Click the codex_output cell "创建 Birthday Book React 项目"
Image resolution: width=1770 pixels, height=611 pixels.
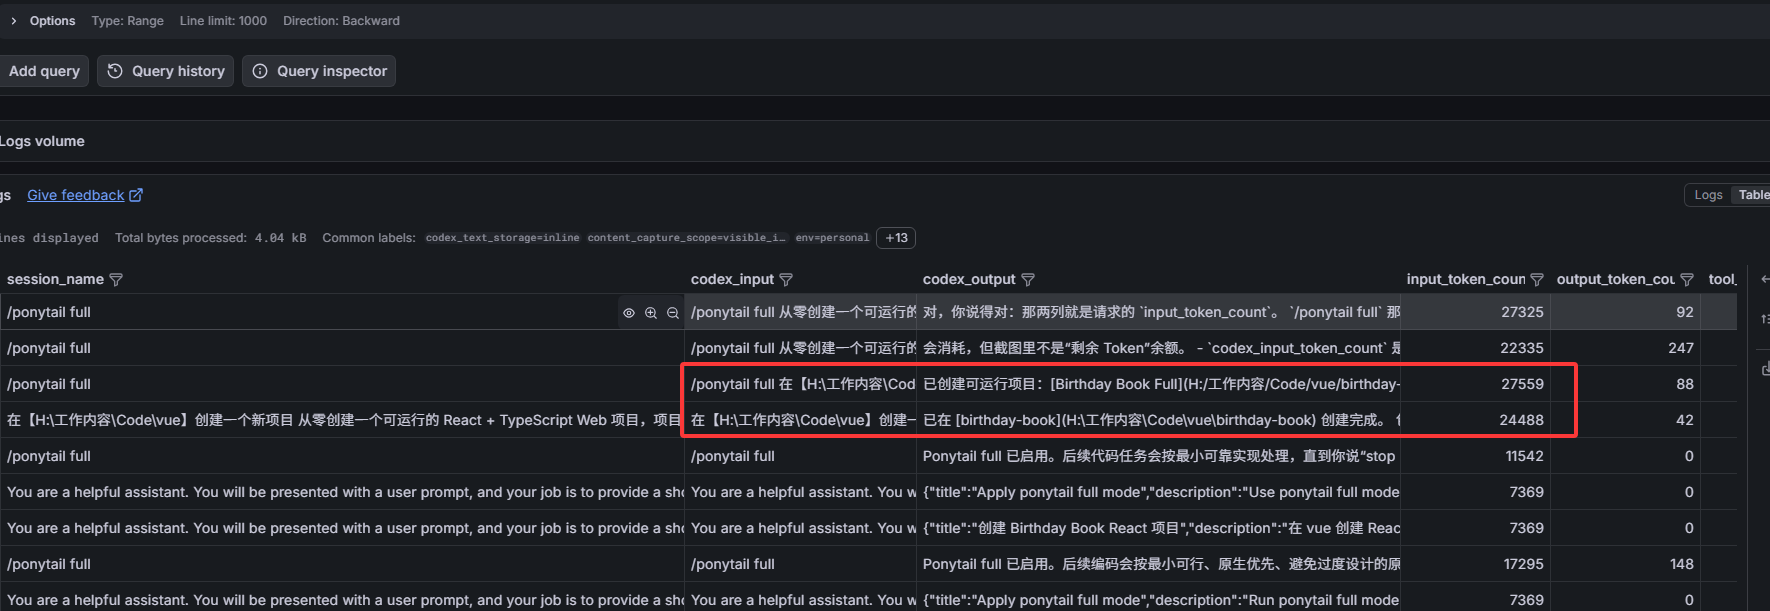[x=1159, y=528]
